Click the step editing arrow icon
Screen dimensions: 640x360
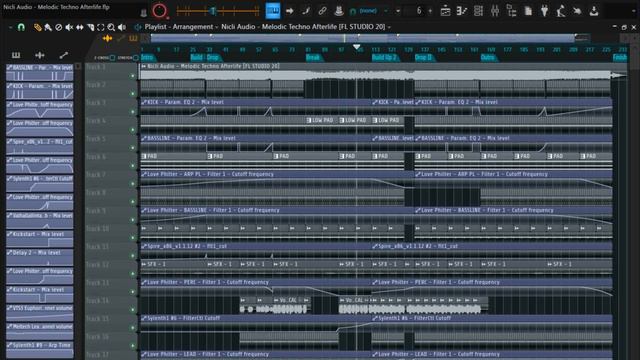[289, 11]
